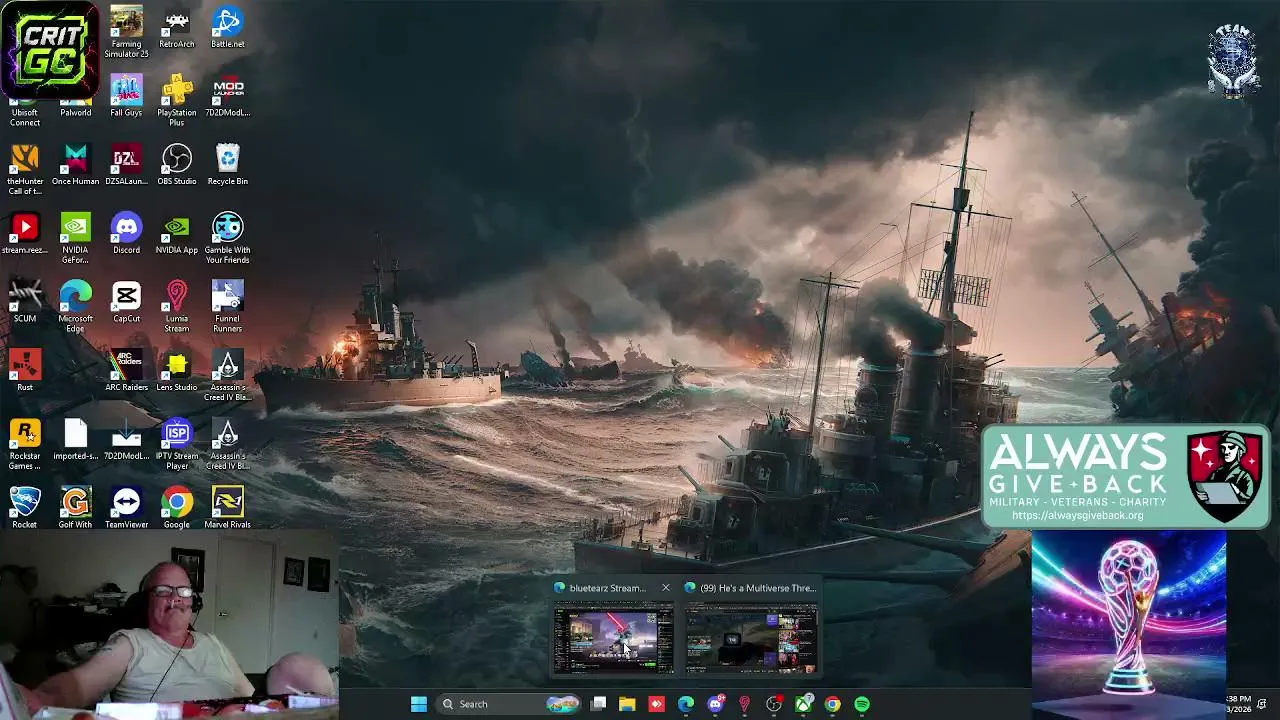The height and width of the screenshot is (720, 1280).
Task: Select the stream.reez desktop shortcut
Action: point(25,233)
